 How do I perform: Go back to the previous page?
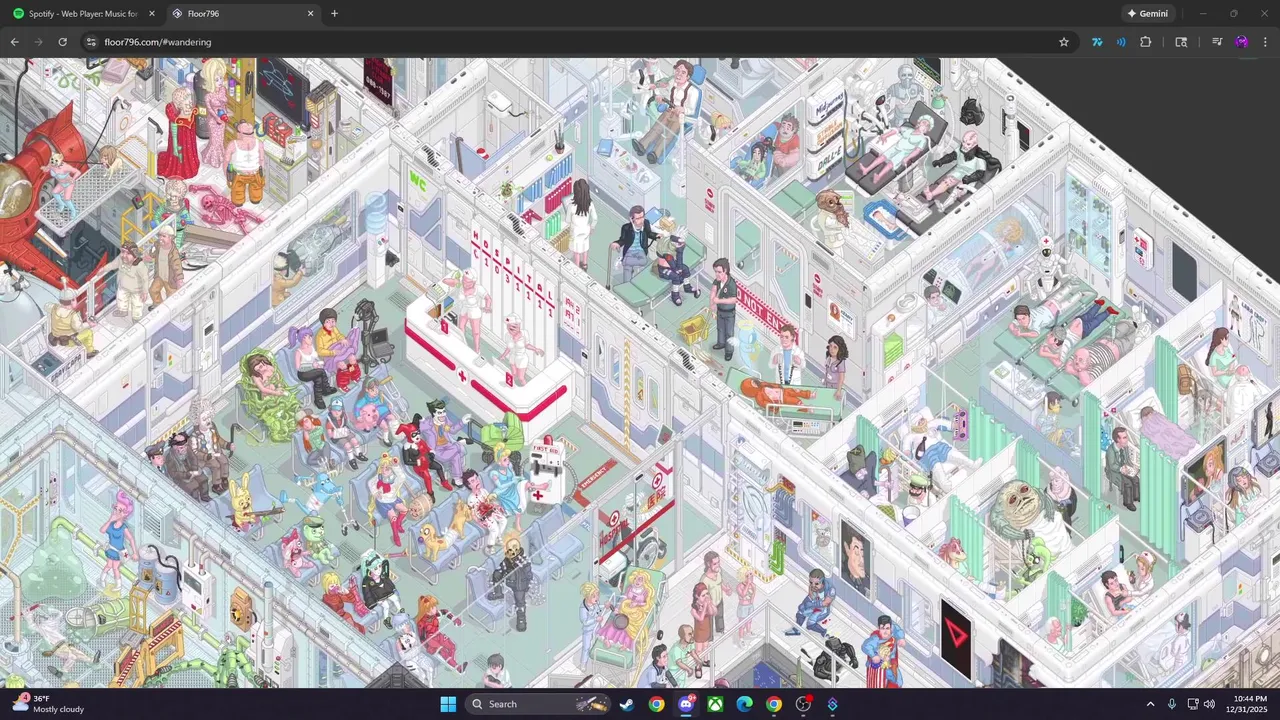(14, 42)
